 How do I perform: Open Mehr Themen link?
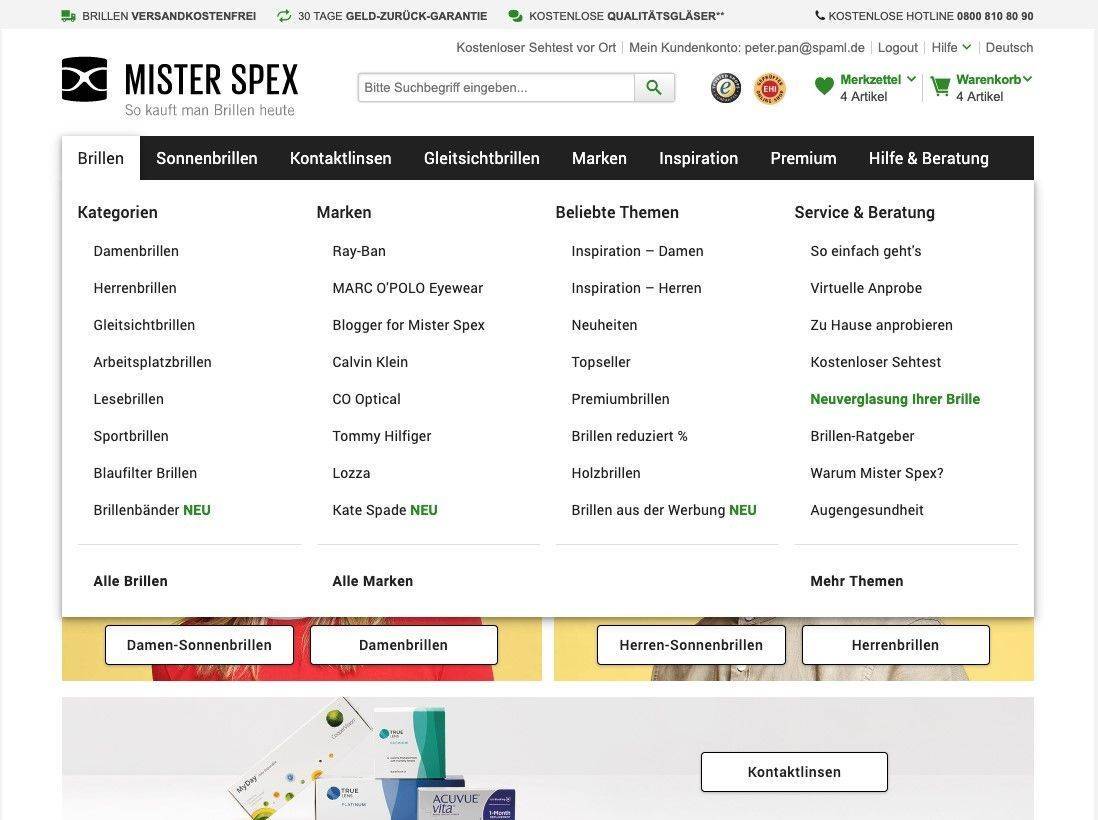pos(856,581)
